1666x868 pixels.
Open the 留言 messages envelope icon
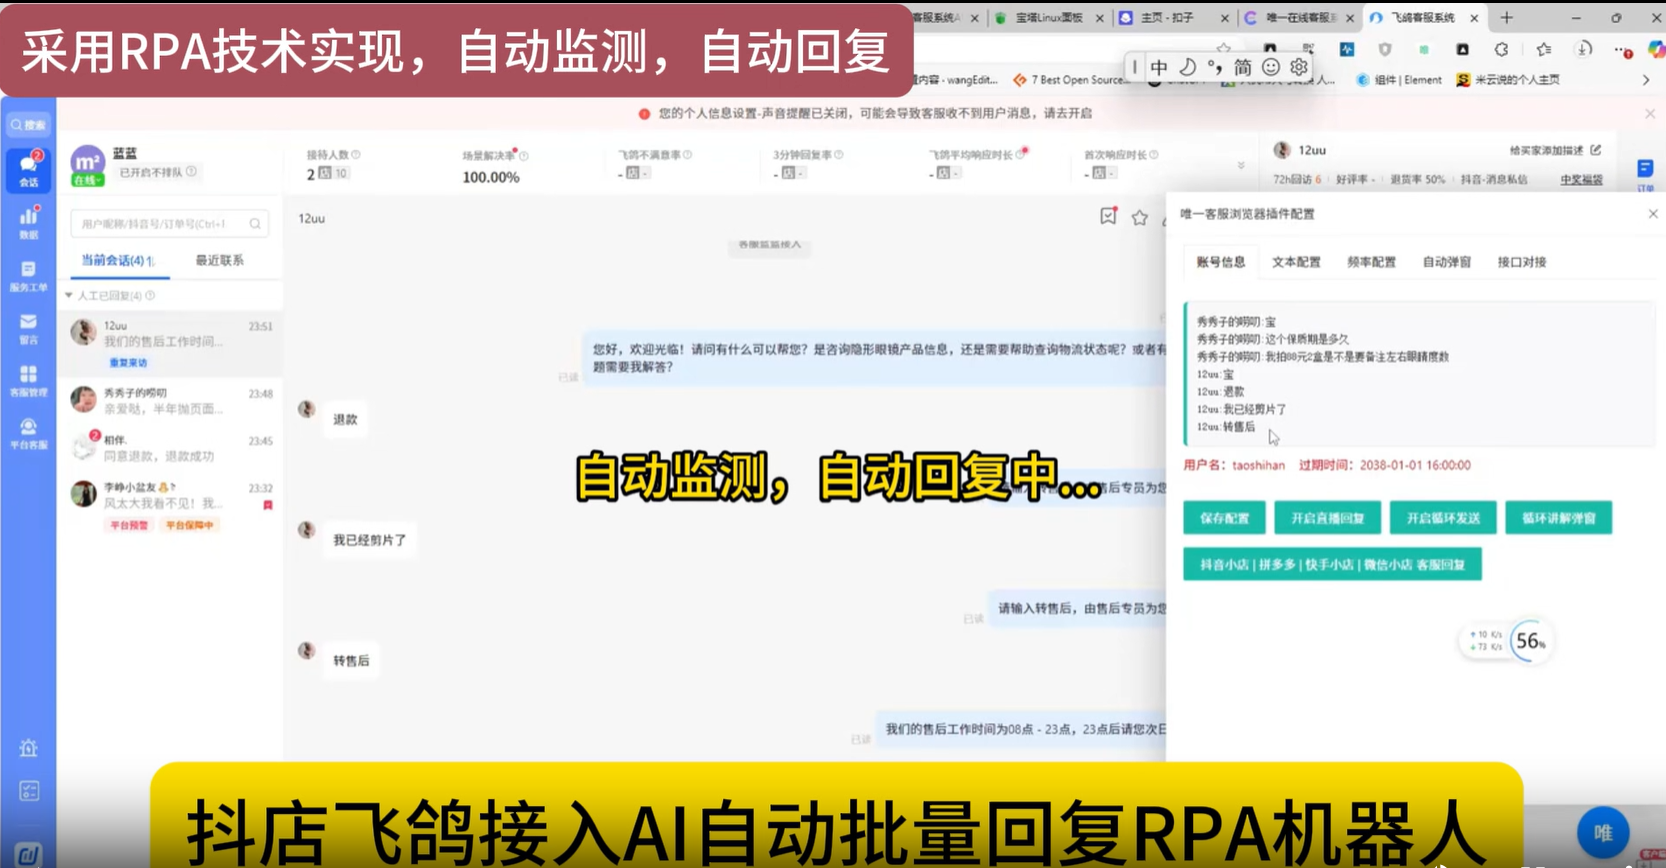tap(28, 328)
